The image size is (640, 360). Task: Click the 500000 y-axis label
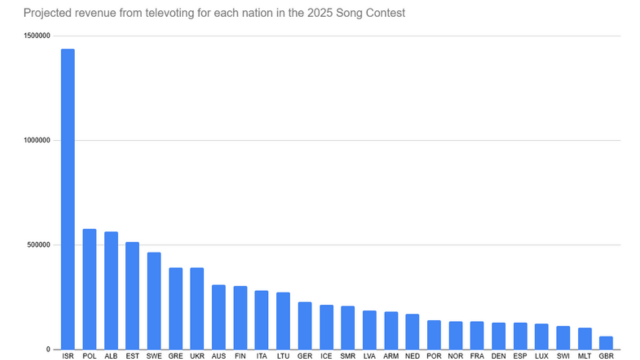click(38, 245)
